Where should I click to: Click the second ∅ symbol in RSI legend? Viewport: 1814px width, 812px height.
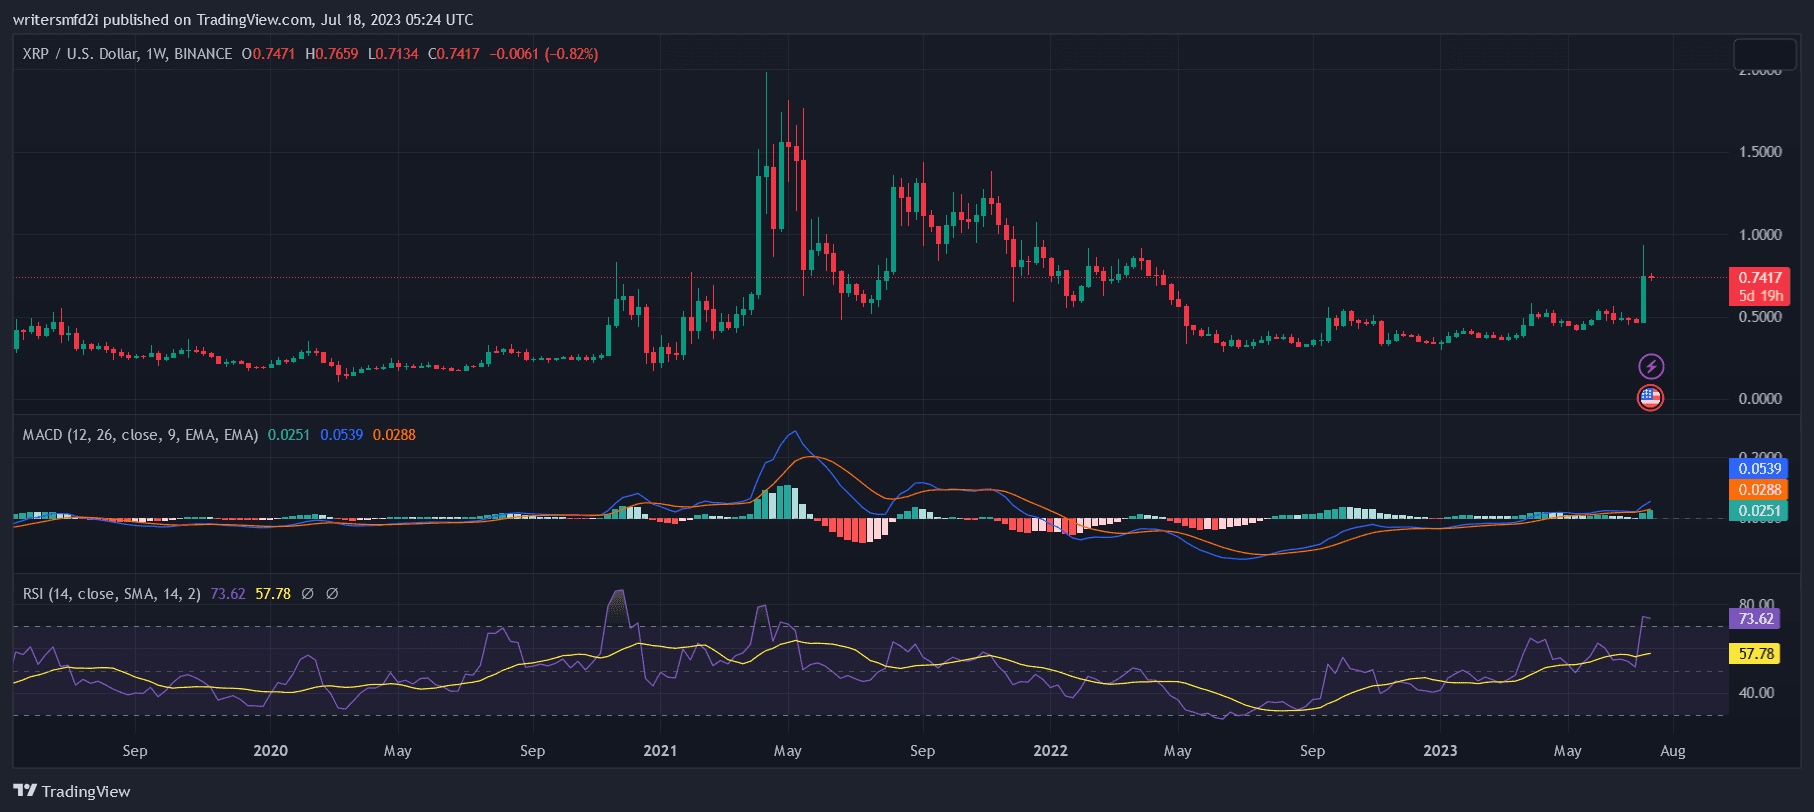point(332,594)
